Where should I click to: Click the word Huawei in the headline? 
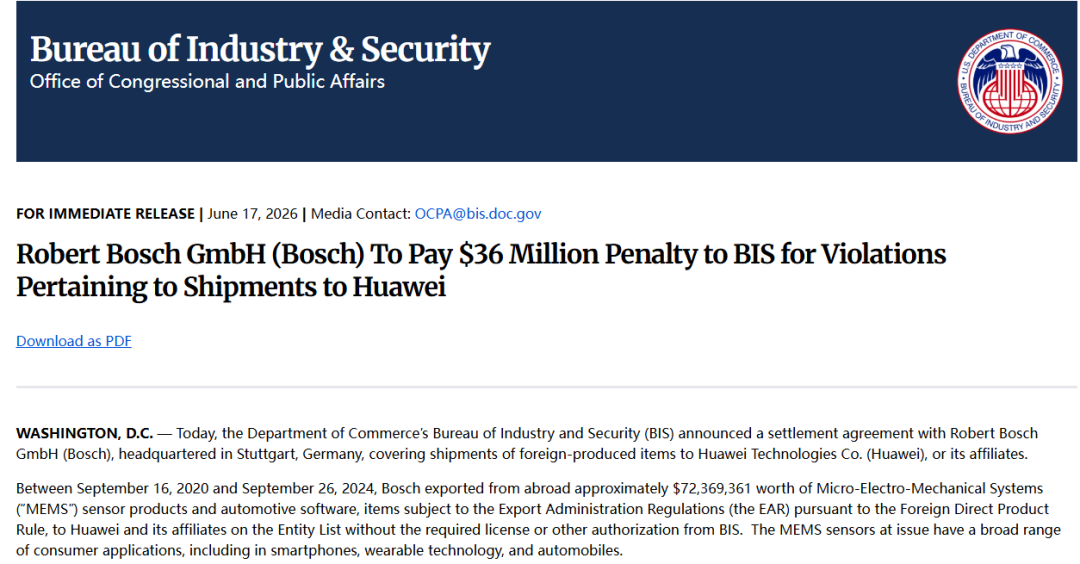click(x=399, y=286)
